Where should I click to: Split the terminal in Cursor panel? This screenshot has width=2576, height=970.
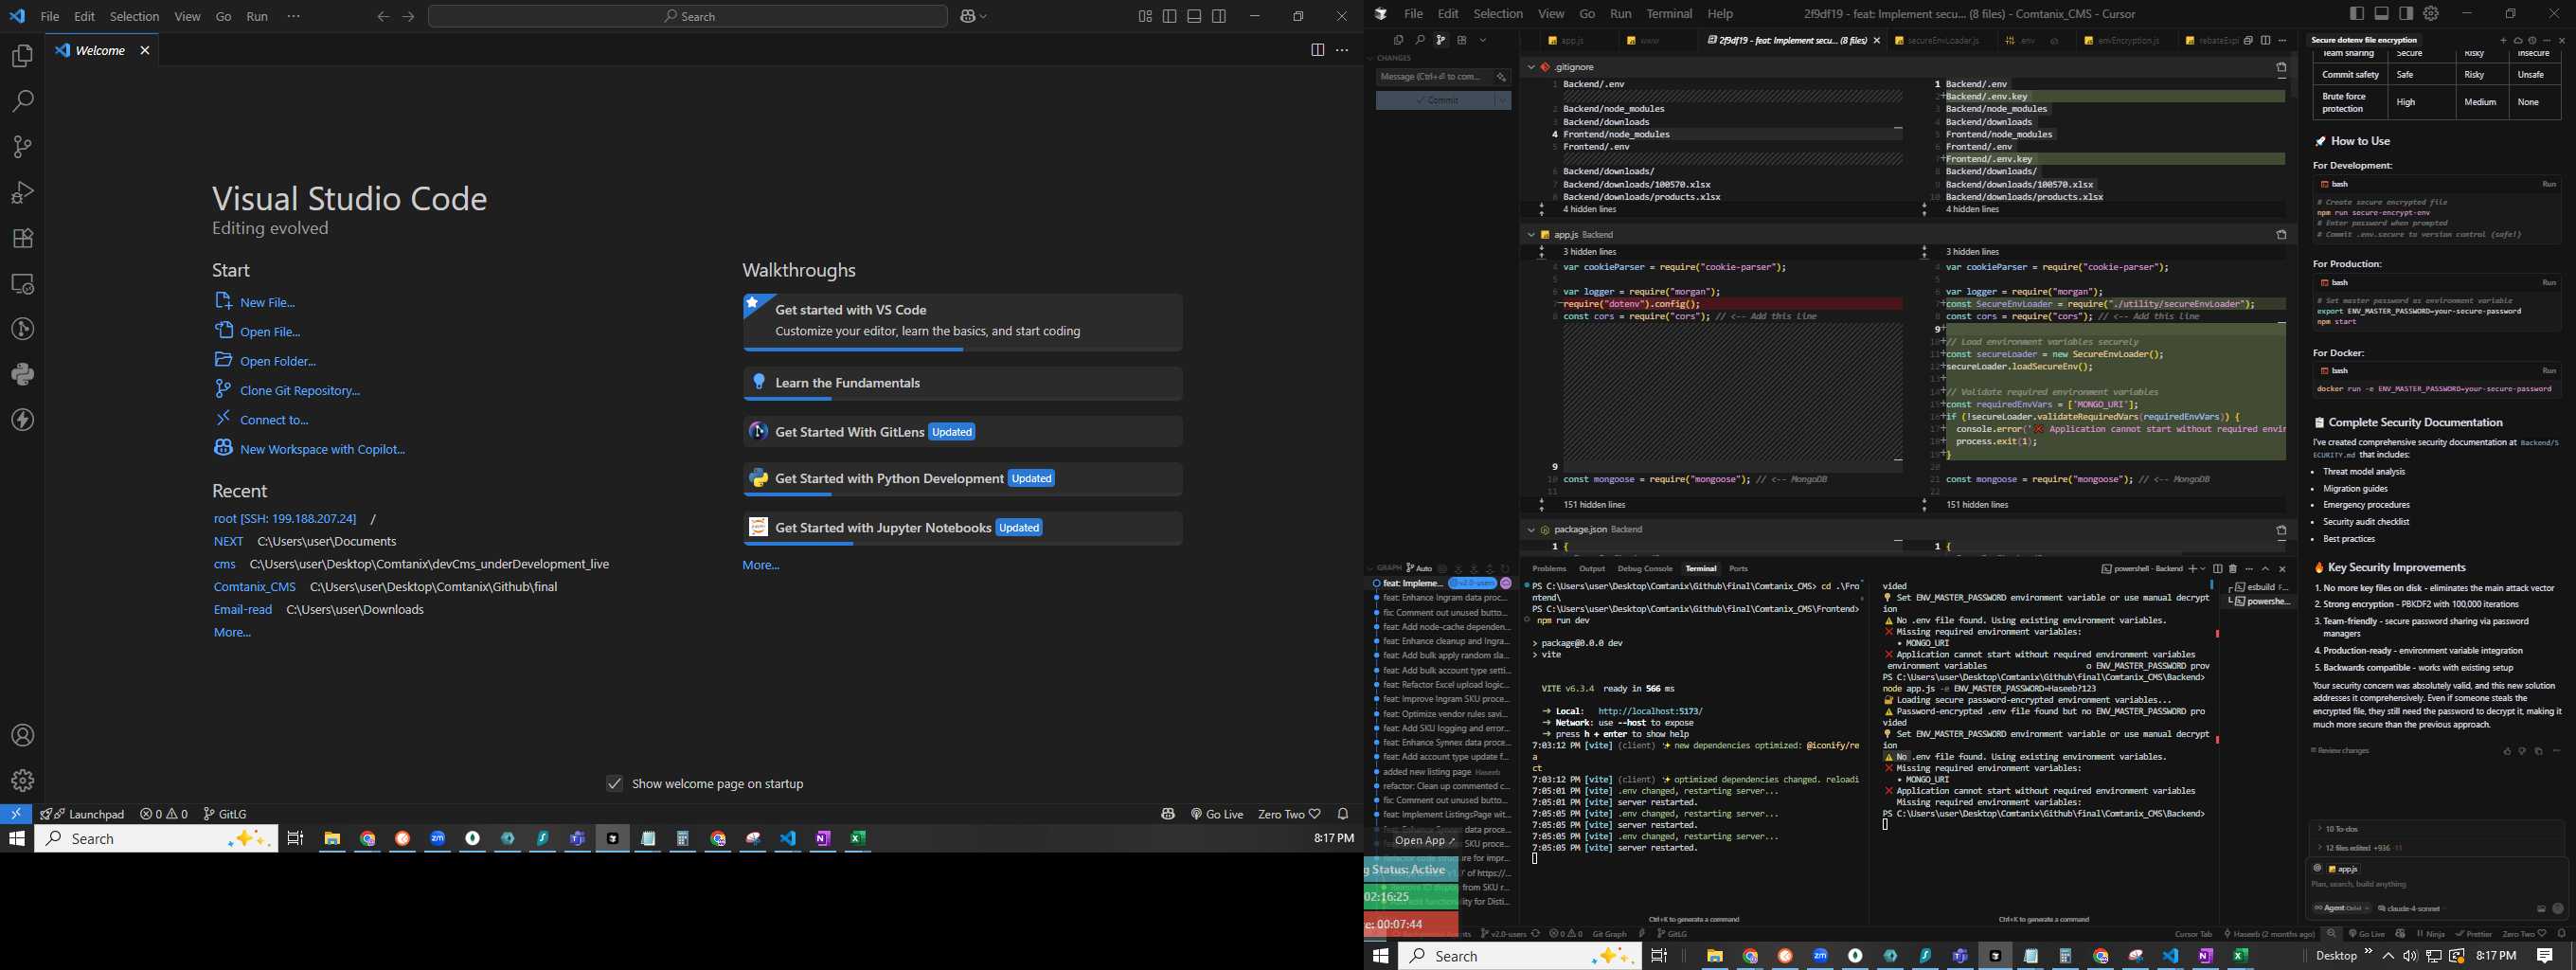click(2217, 569)
